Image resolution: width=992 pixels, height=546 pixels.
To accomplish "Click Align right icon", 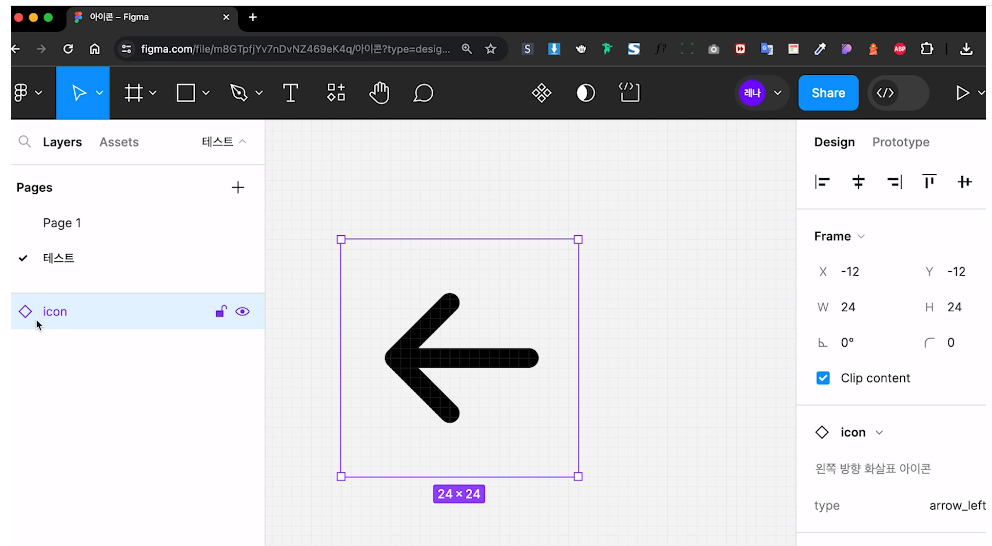I will (894, 182).
